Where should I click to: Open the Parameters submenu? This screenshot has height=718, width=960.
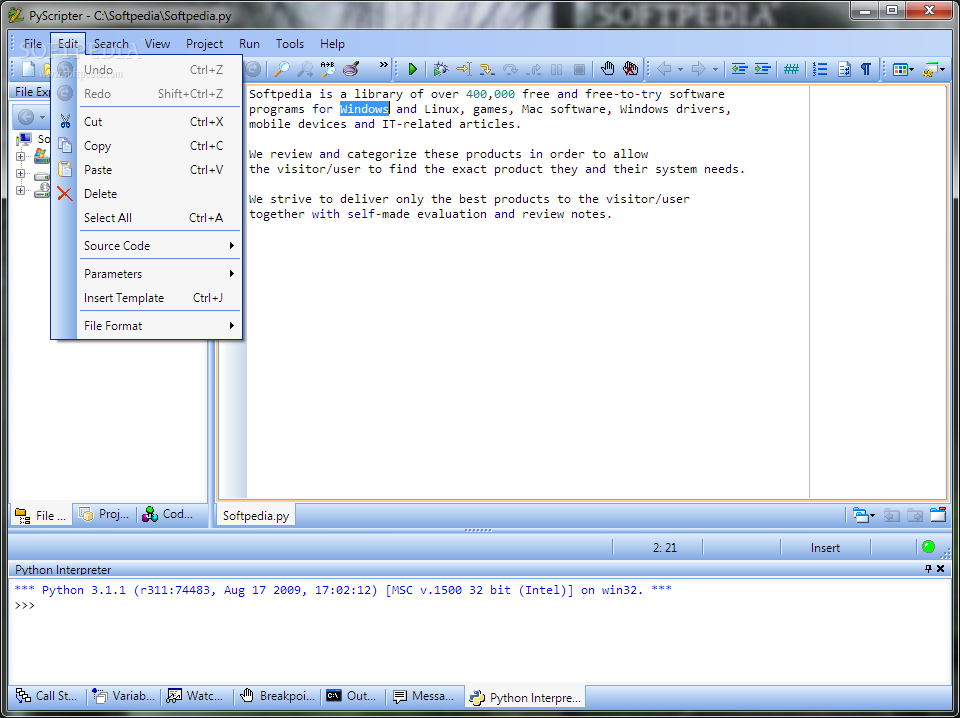click(160, 274)
